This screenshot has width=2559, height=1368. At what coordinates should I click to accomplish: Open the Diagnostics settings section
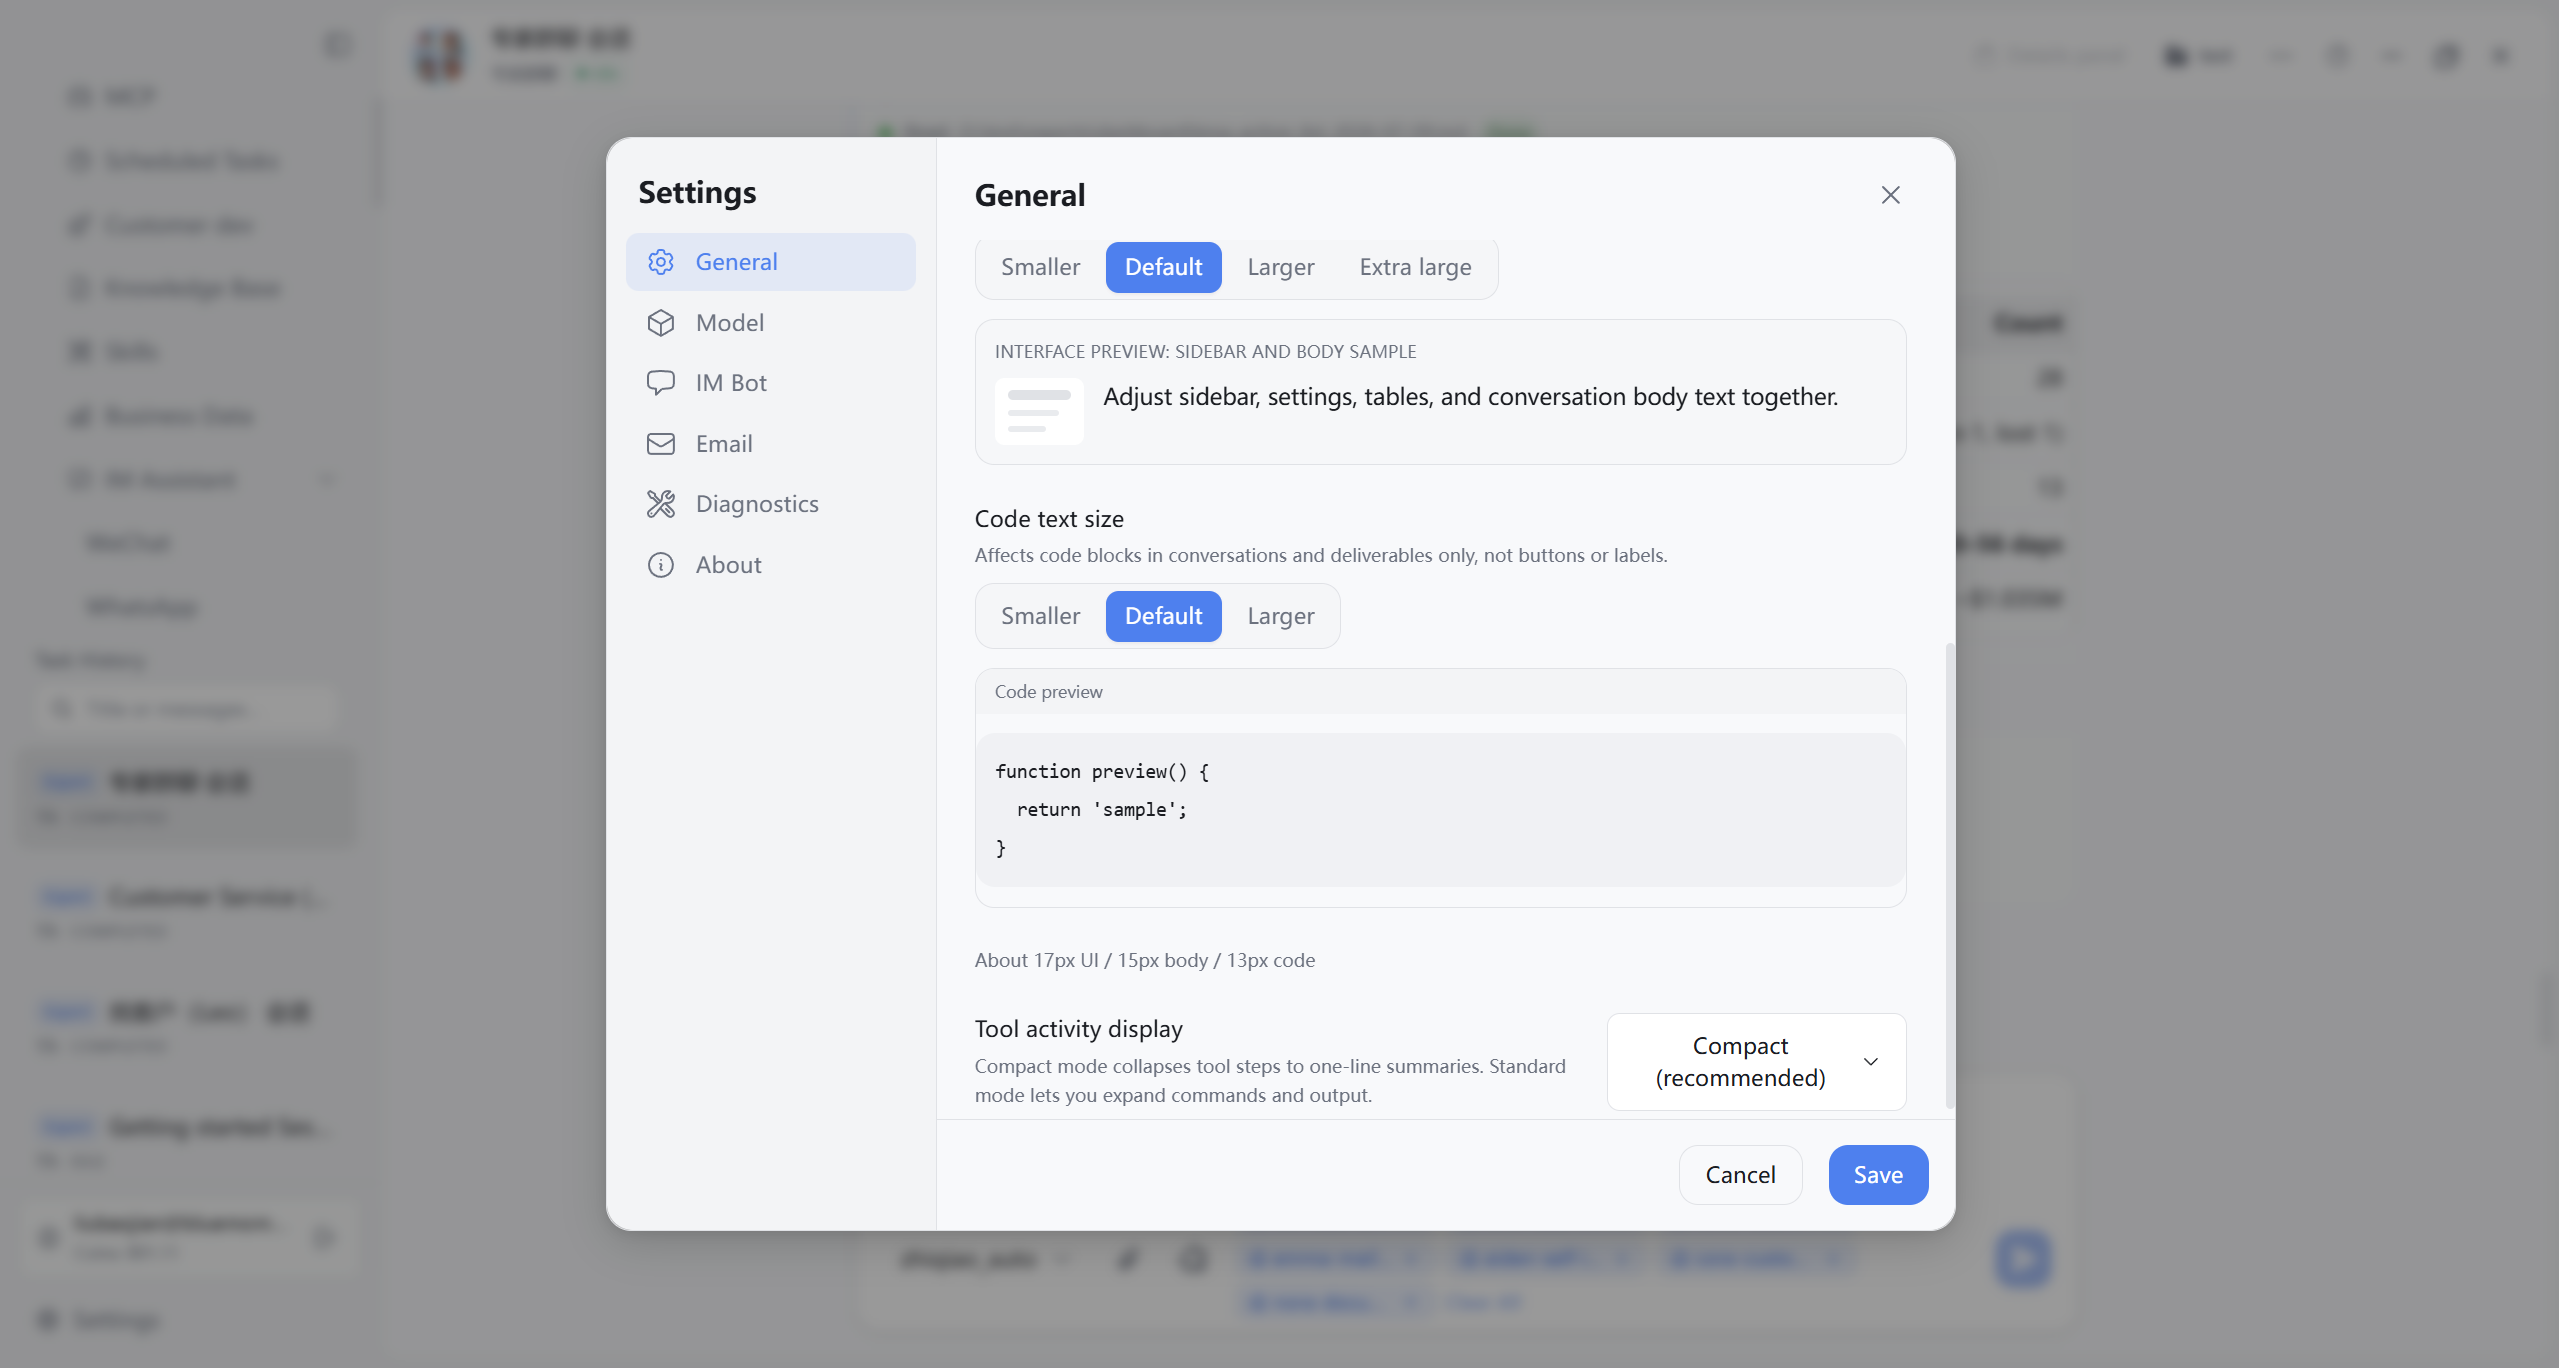coord(770,504)
